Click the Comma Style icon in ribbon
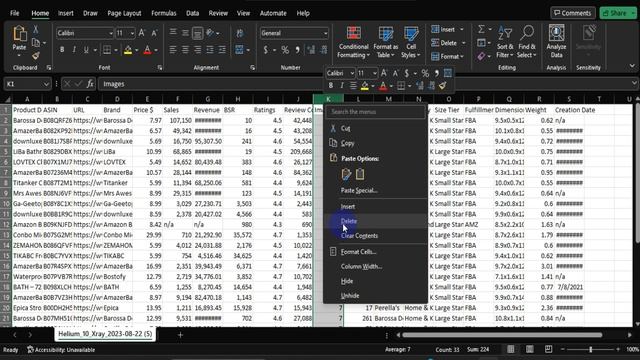This screenshot has width=640, height=360. pyautogui.click(x=298, y=50)
